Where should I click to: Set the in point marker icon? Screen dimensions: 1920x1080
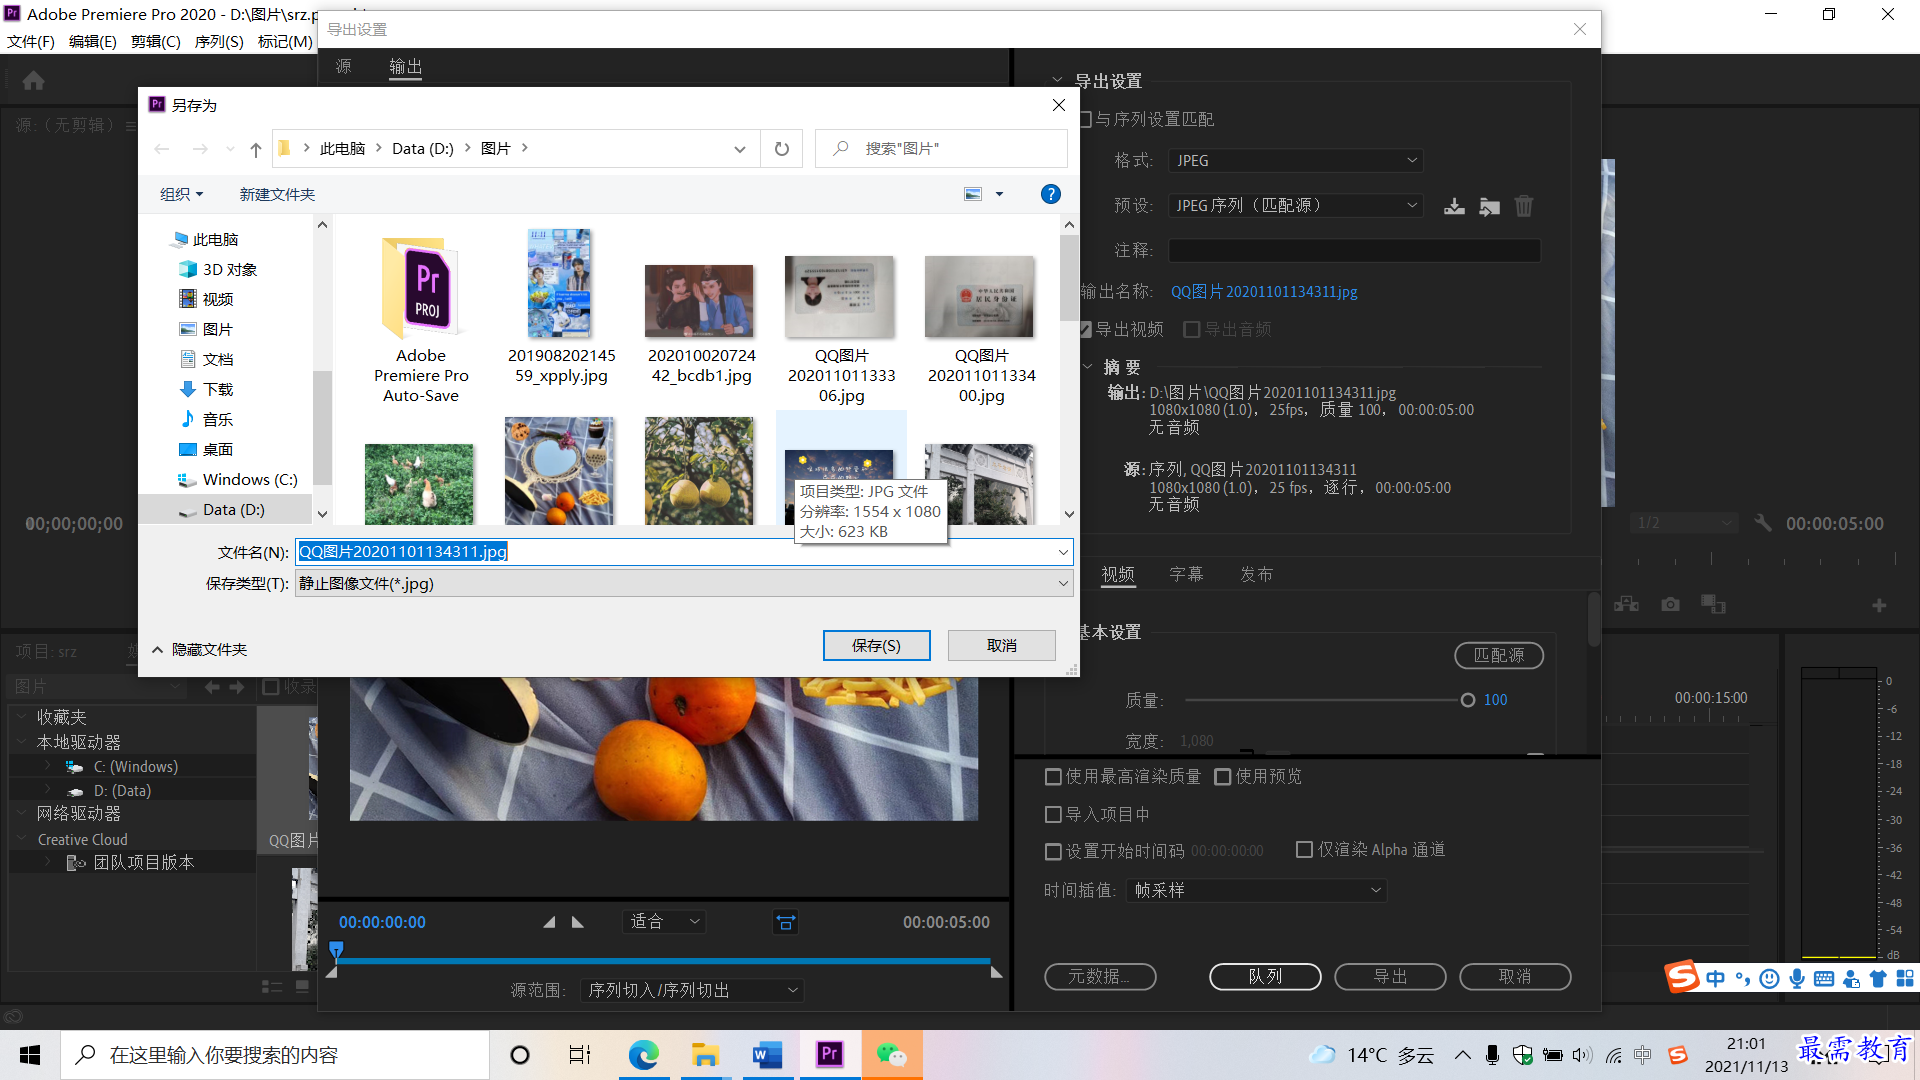tap(549, 922)
